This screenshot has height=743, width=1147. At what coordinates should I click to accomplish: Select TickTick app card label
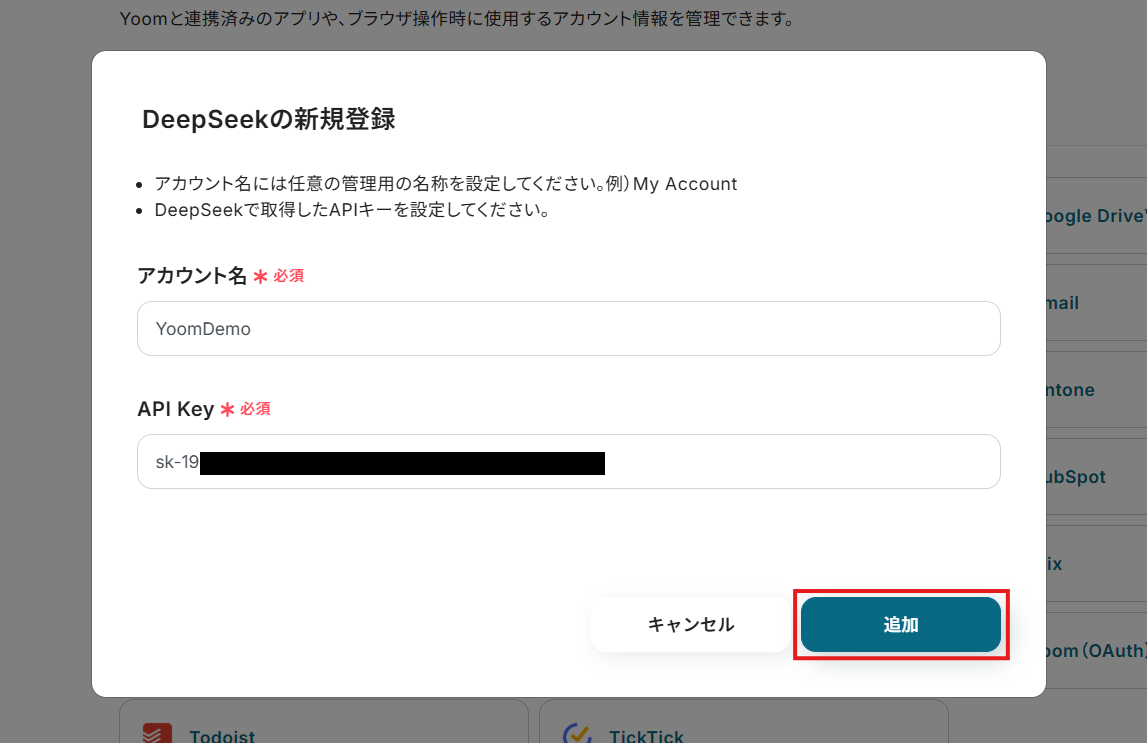[646, 736]
